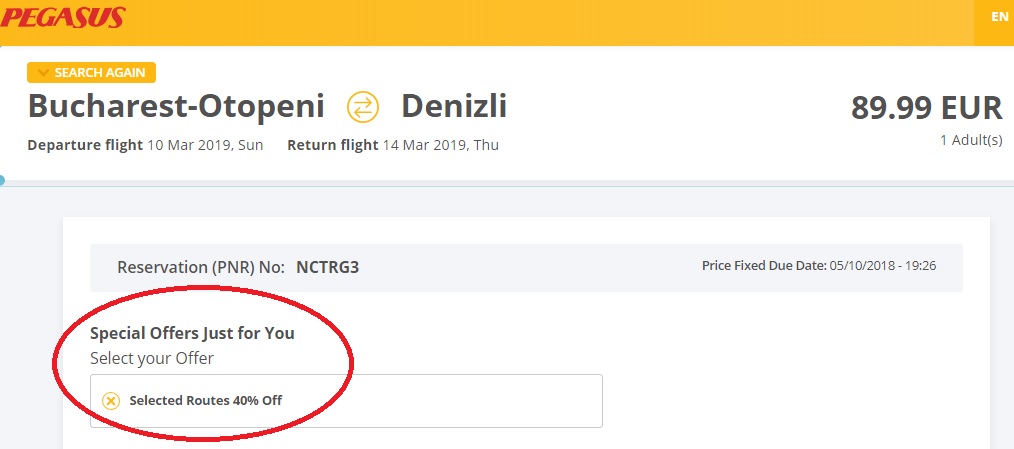
Task: Click the Select your Offer label
Action: coord(152,357)
